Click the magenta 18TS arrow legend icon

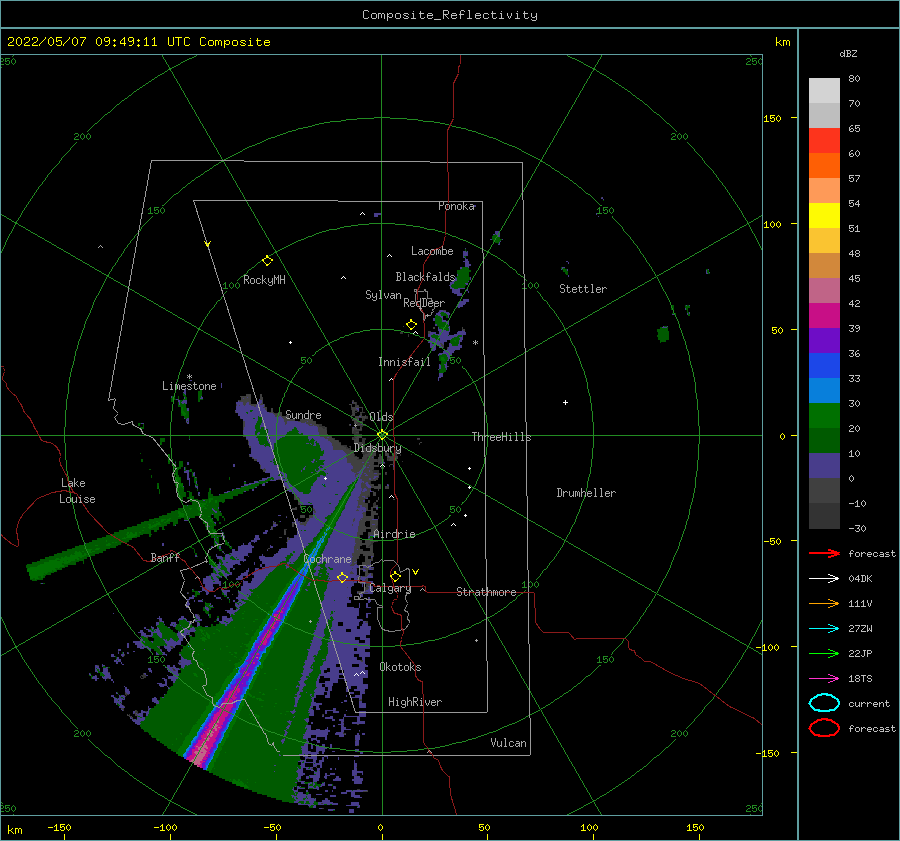824,678
